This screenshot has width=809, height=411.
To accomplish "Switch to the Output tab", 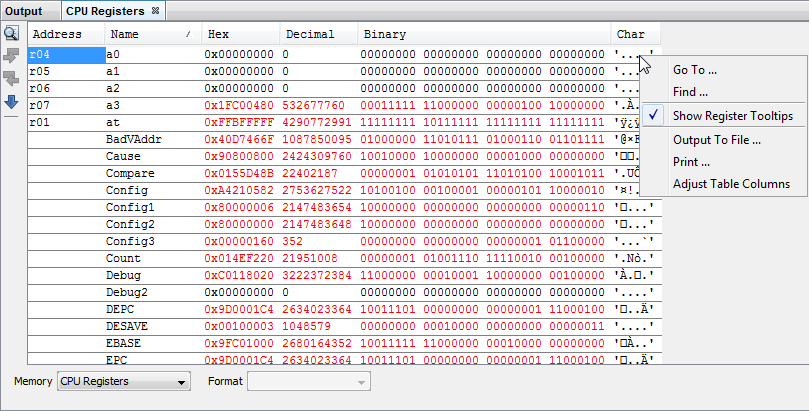I will point(25,11).
